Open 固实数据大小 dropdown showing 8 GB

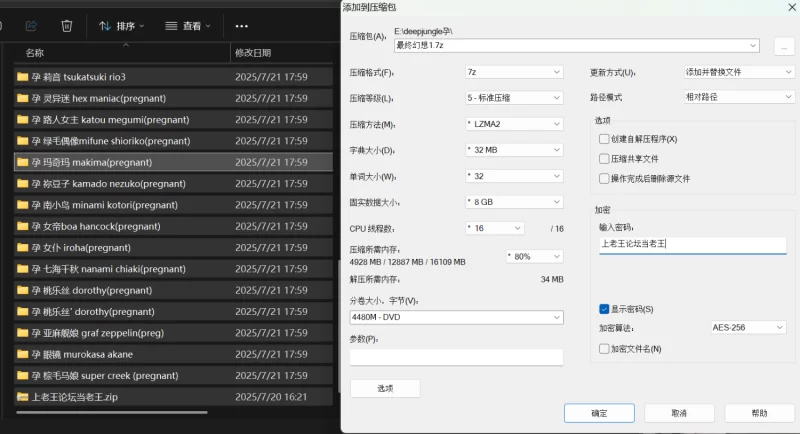[514, 202]
